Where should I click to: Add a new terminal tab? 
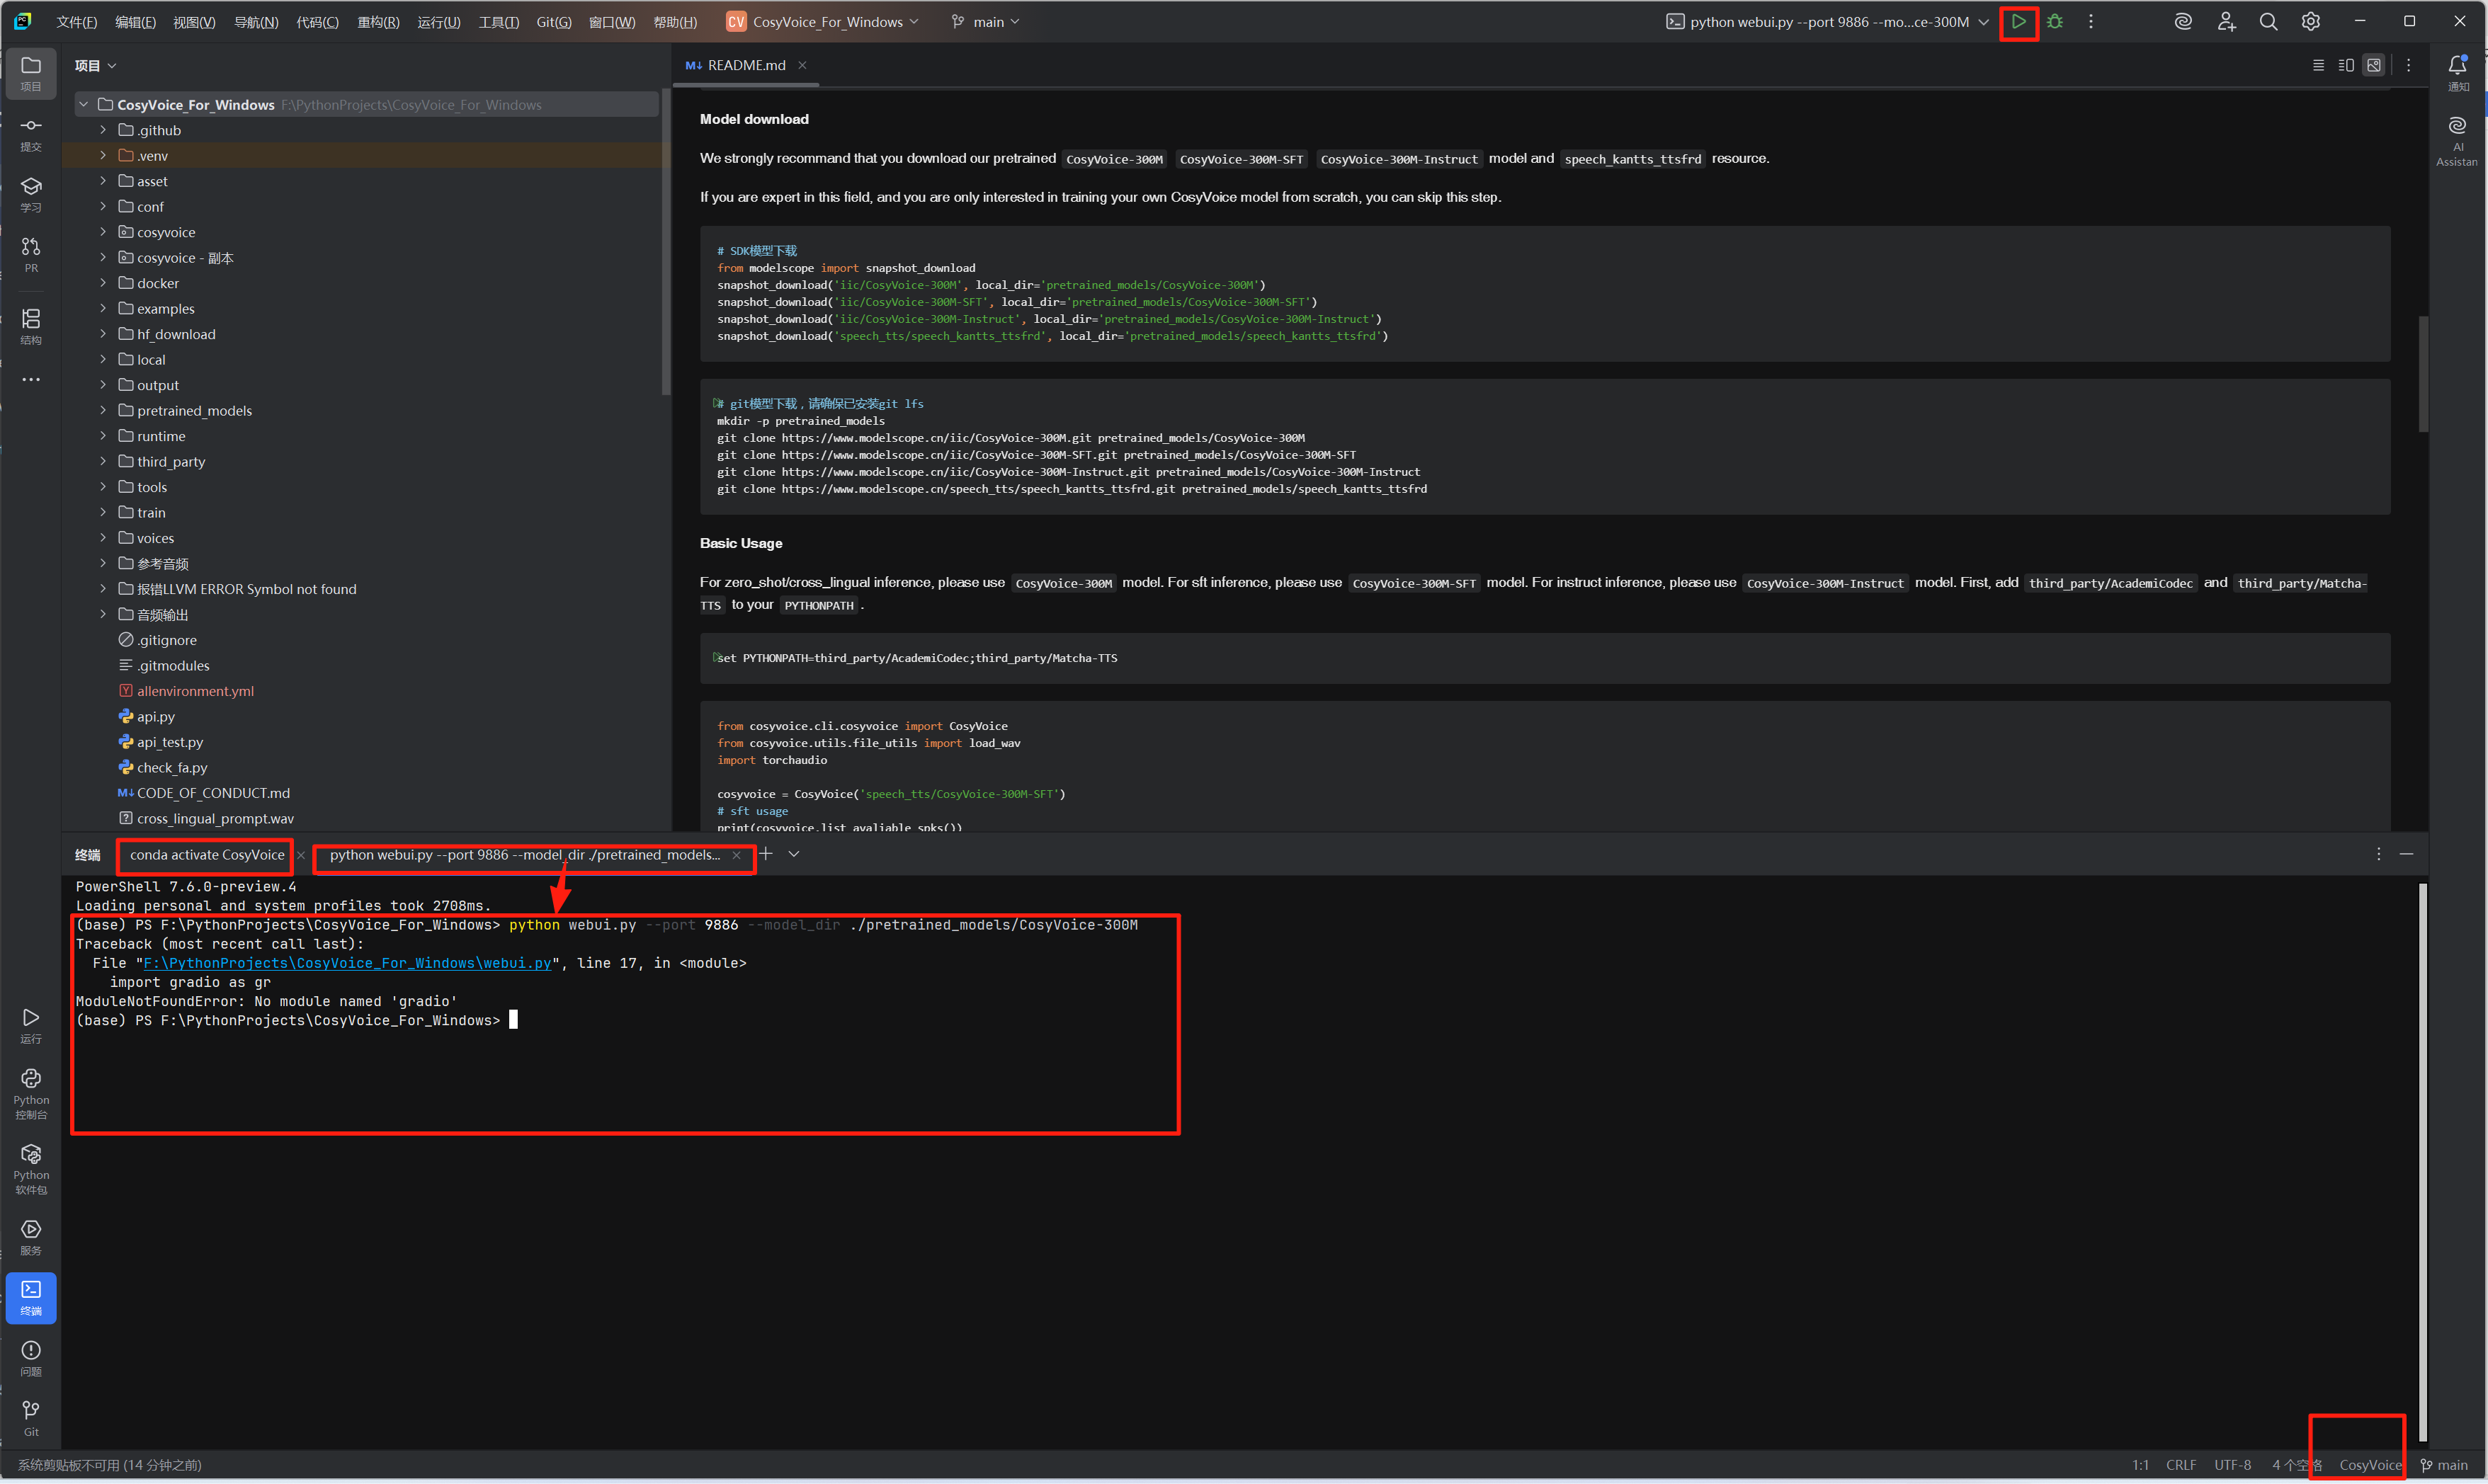(x=766, y=854)
